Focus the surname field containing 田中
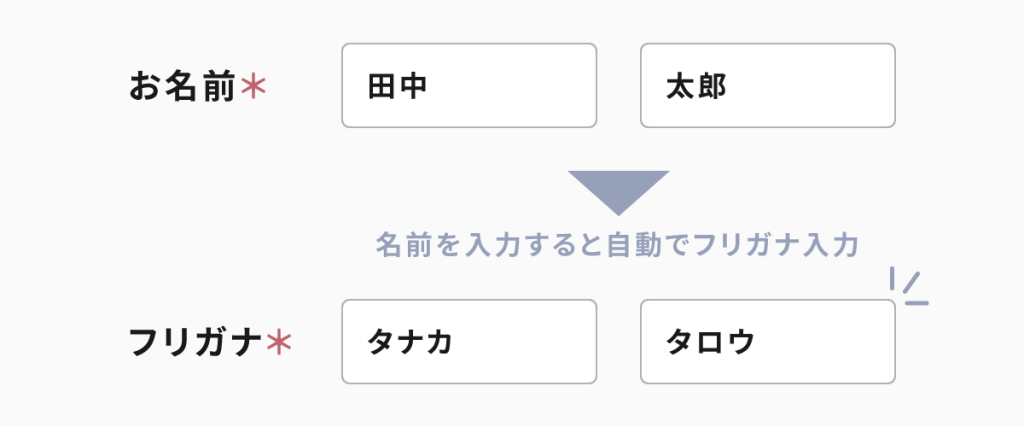 (x=469, y=86)
